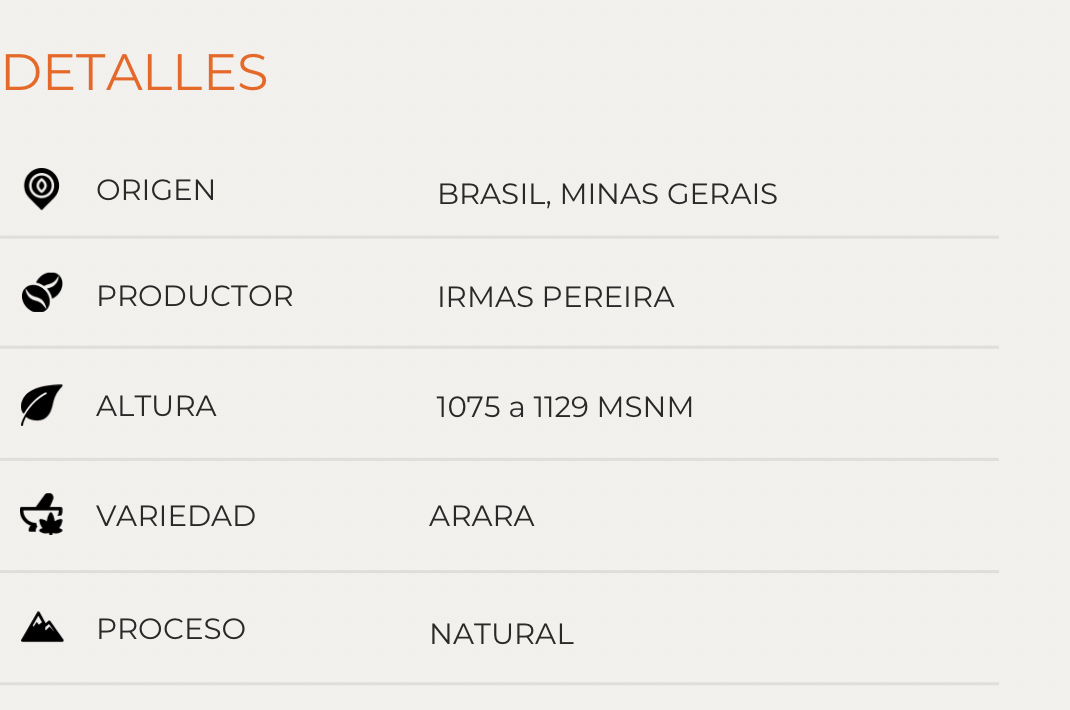This screenshot has width=1070, height=710.
Task: Click the mountain icon beside Proceso
Action: tap(42, 627)
